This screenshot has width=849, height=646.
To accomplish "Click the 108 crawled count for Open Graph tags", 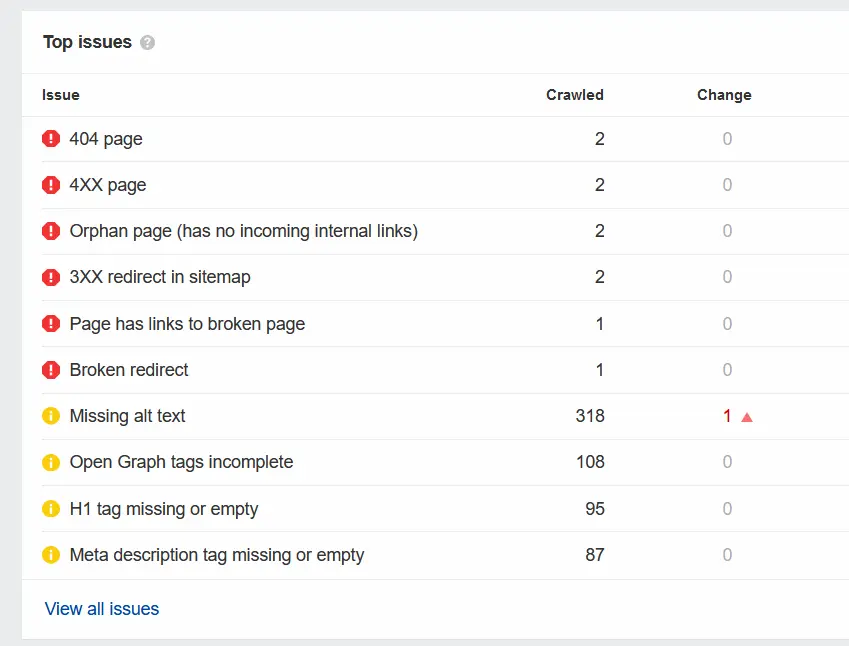I will pos(590,462).
